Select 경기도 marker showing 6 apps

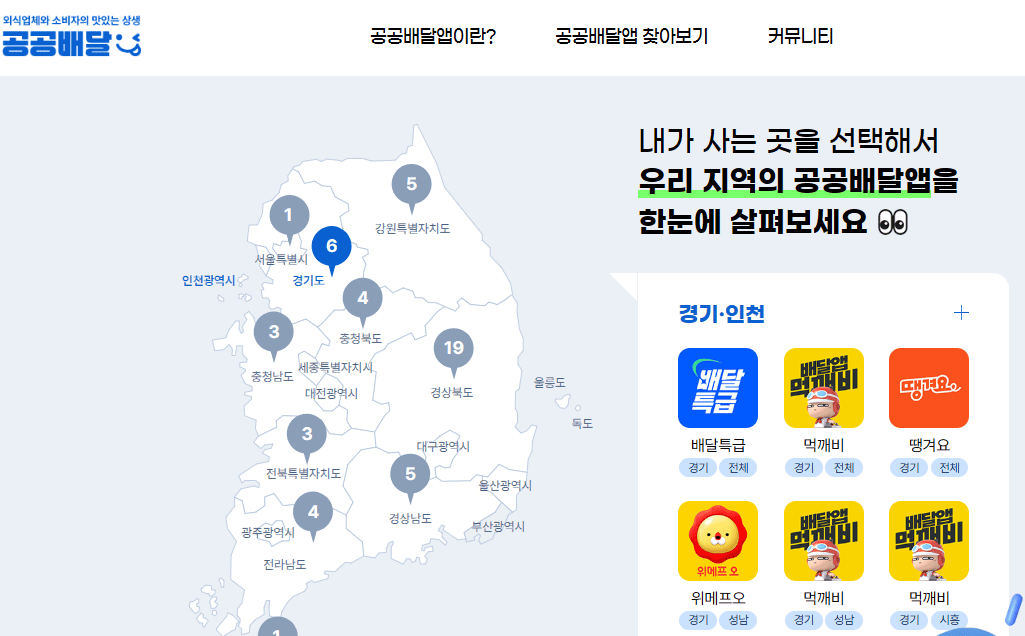tap(331, 245)
